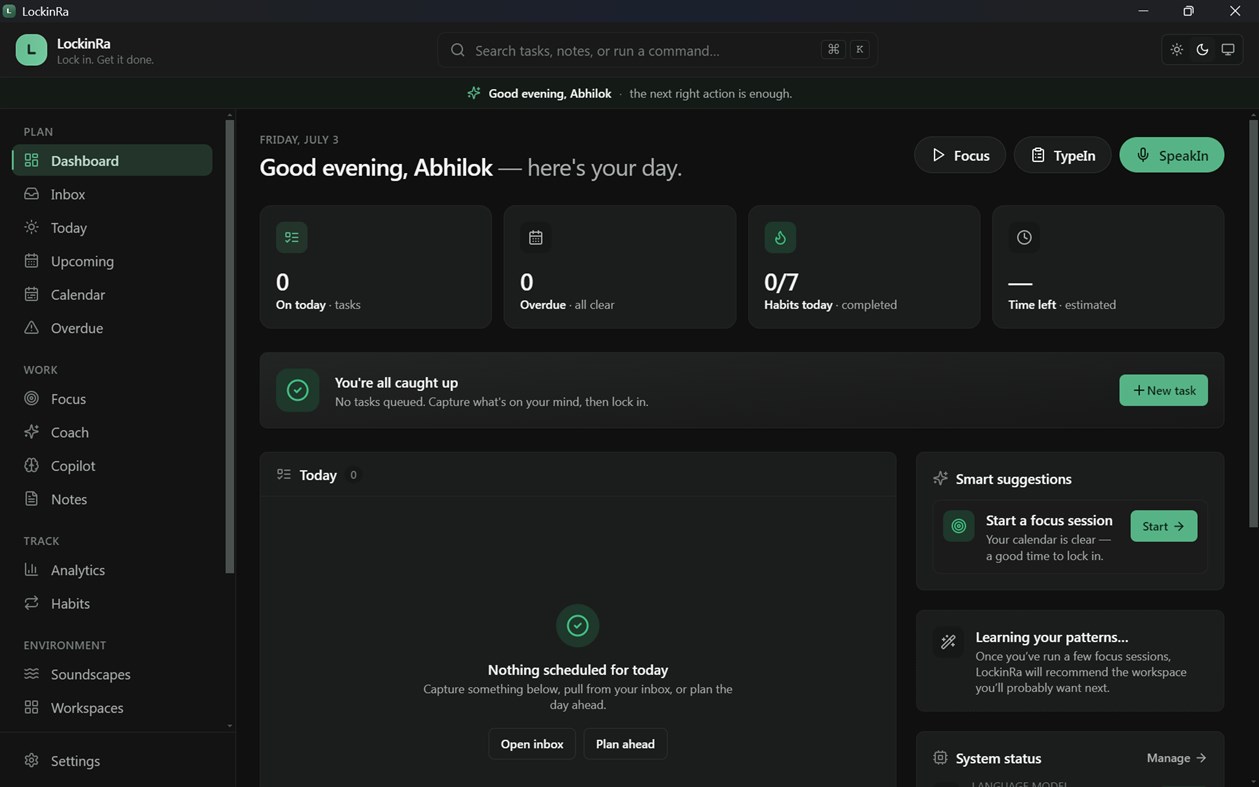Click the On today checklist icon
The width and height of the screenshot is (1259, 787).
292,237
